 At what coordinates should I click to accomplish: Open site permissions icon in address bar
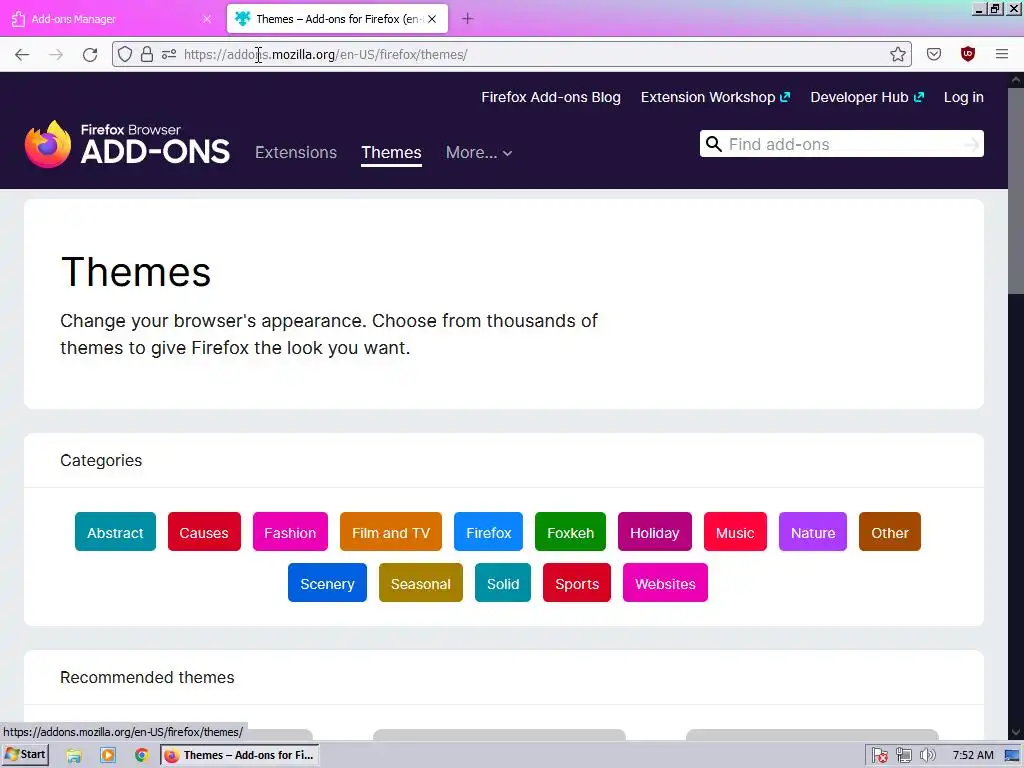tap(169, 54)
